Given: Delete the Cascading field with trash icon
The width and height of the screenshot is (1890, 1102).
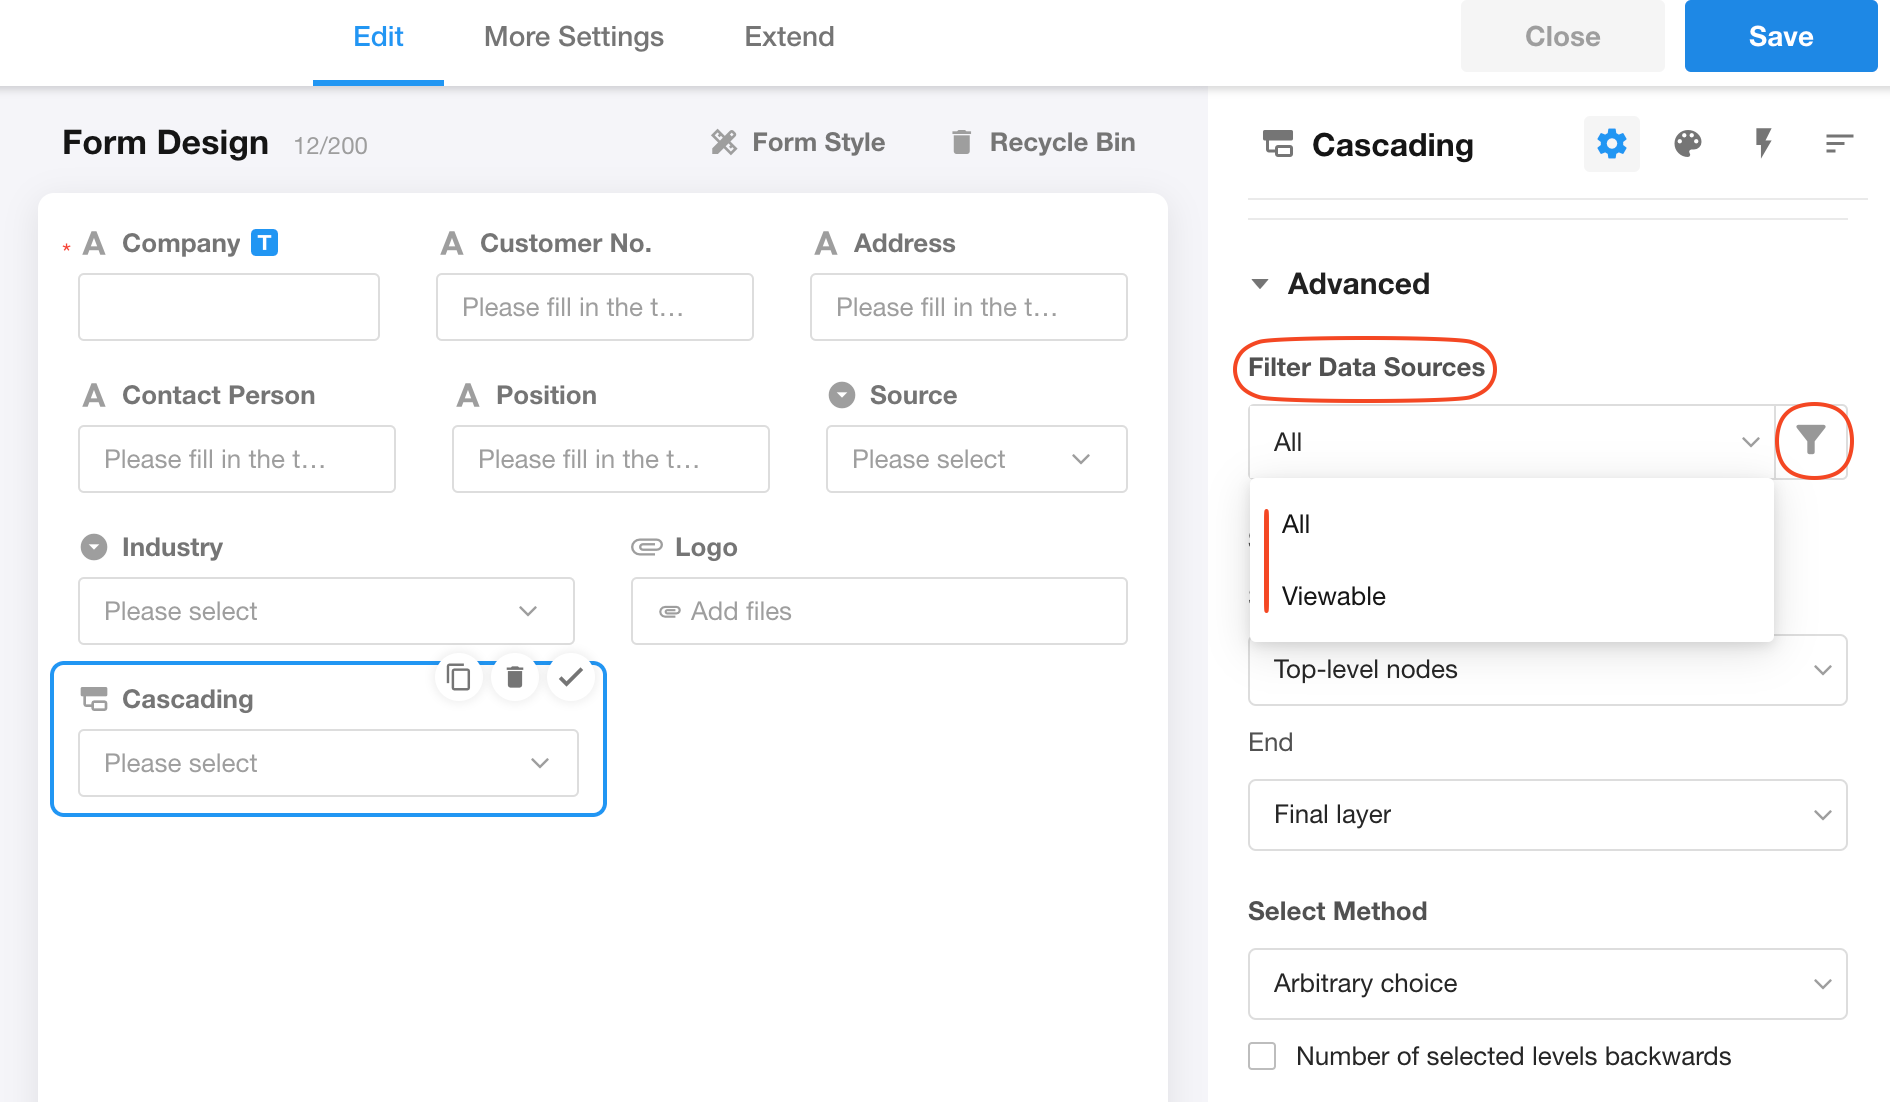Looking at the screenshot, I should (x=515, y=678).
